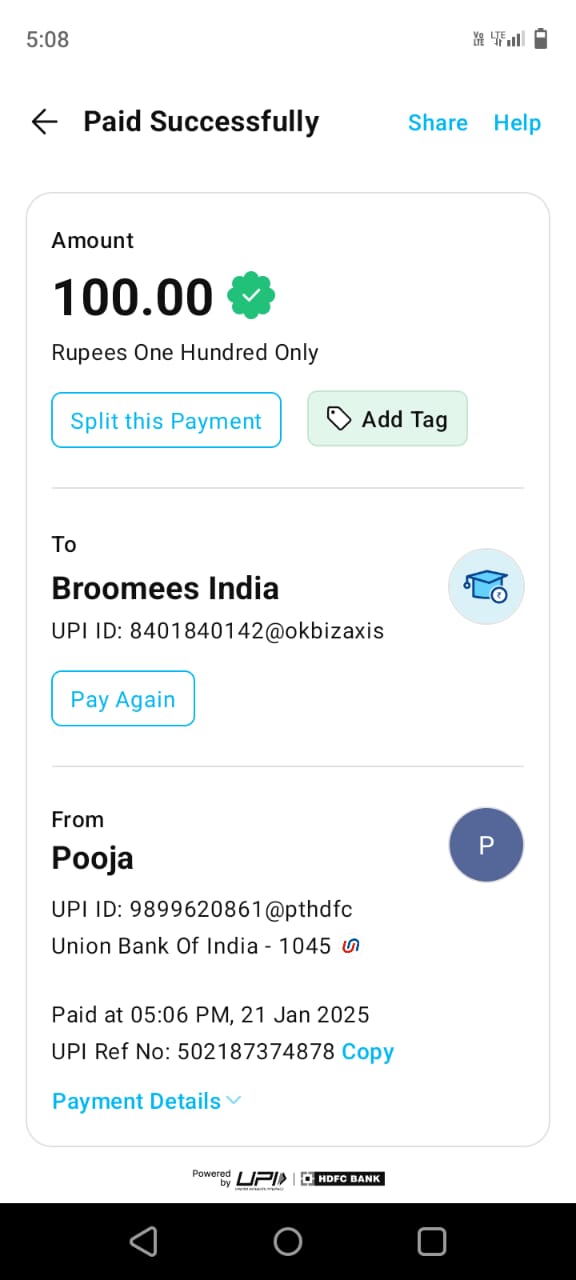Image resolution: width=576 pixels, height=1280 pixels.
Task: Tap the tag icon in Add Tag
Action: tap(339, 419)
